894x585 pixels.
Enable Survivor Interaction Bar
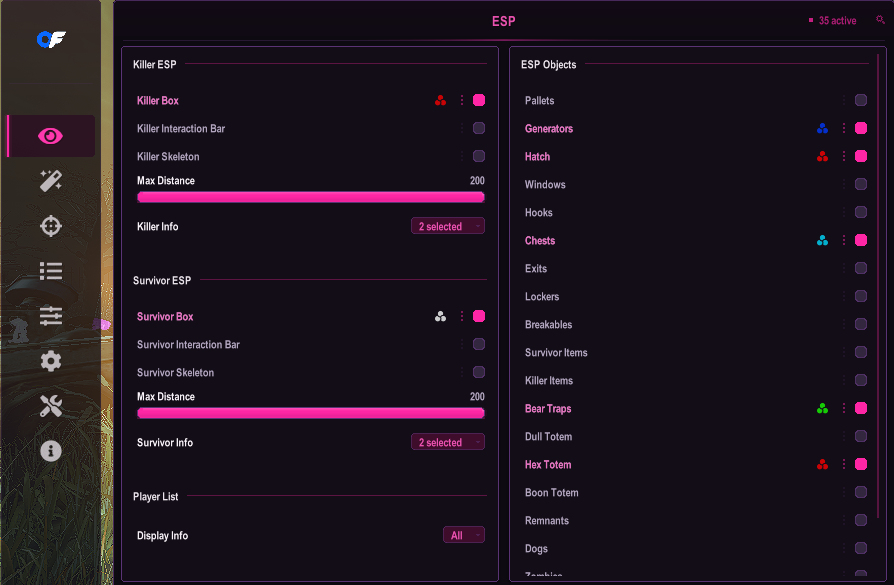(x=479, y=344)
